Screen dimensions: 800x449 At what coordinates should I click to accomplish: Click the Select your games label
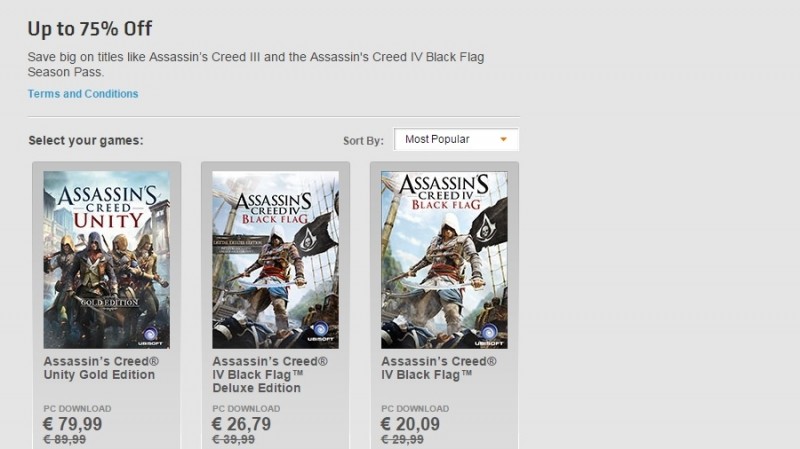coord(86,140)
